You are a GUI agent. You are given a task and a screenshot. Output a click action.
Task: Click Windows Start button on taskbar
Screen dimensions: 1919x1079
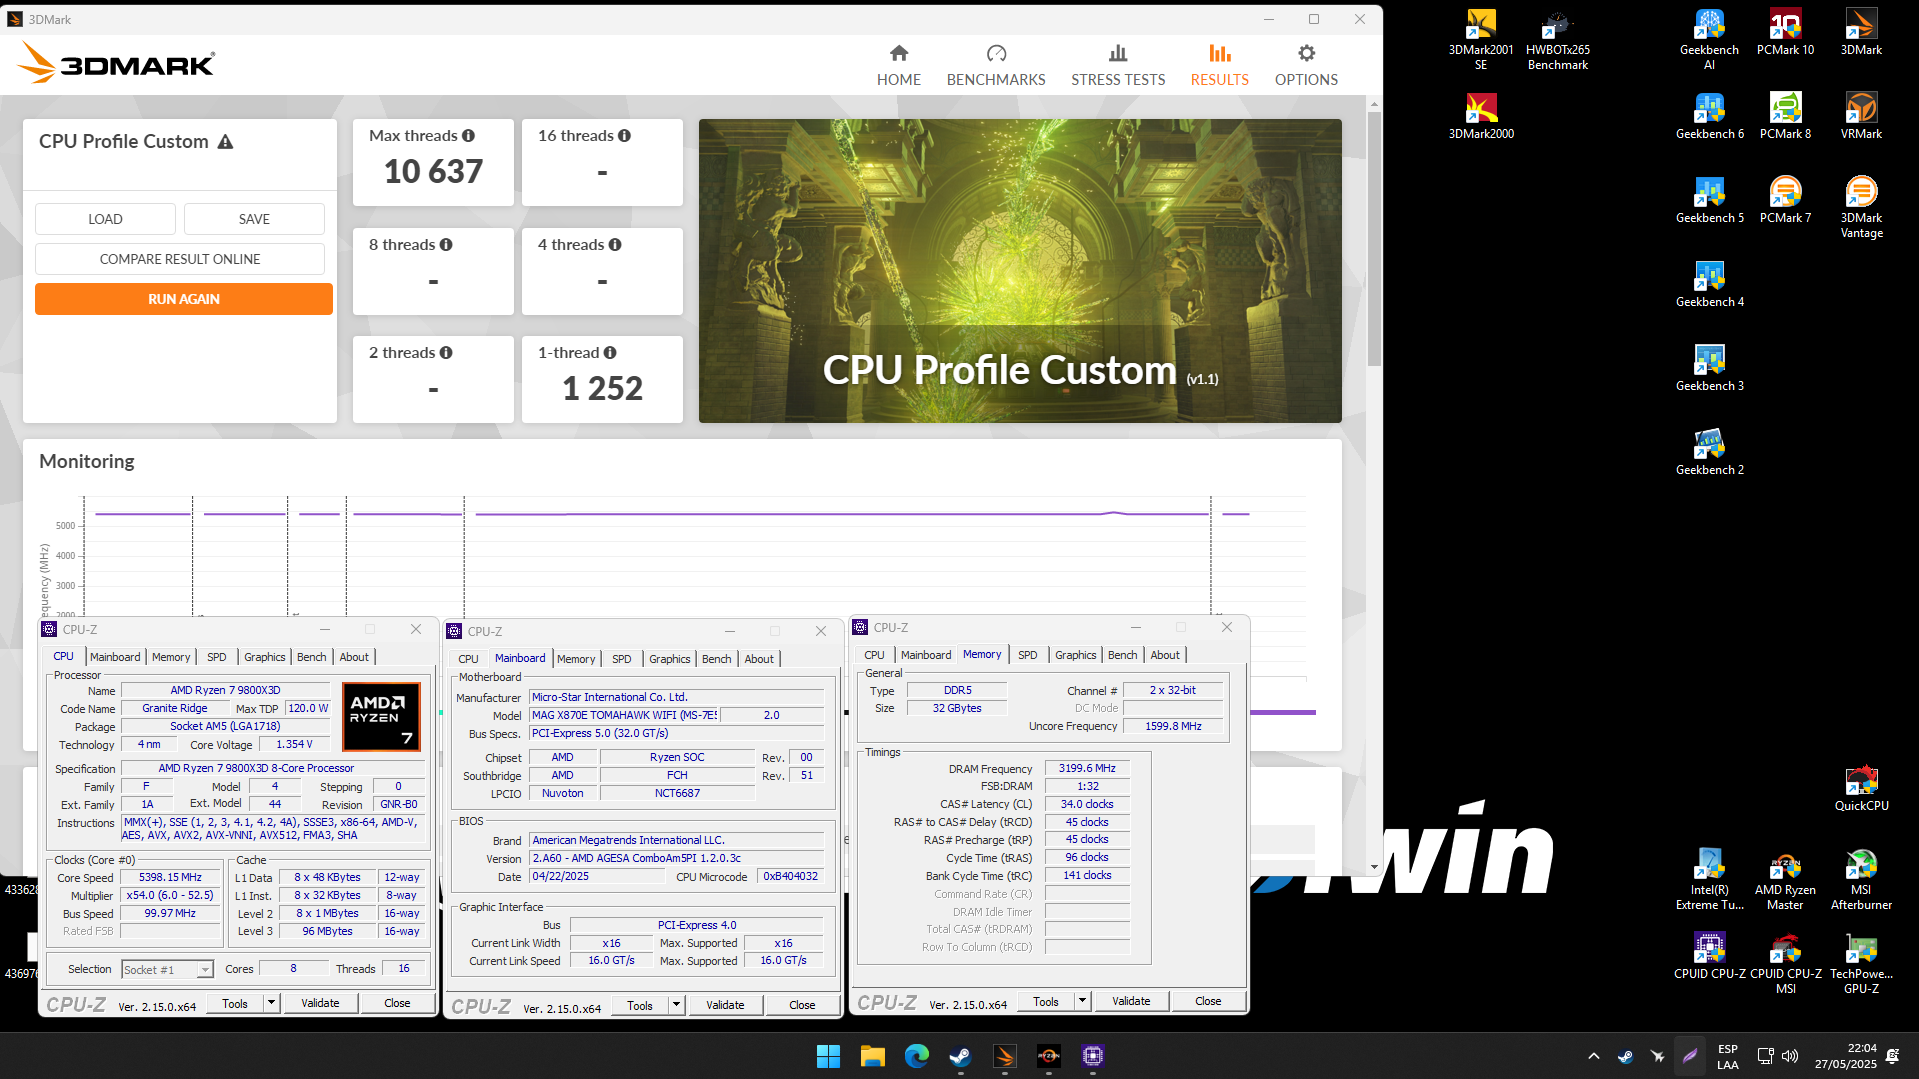pyautogui.click(x=828, y=1056)
